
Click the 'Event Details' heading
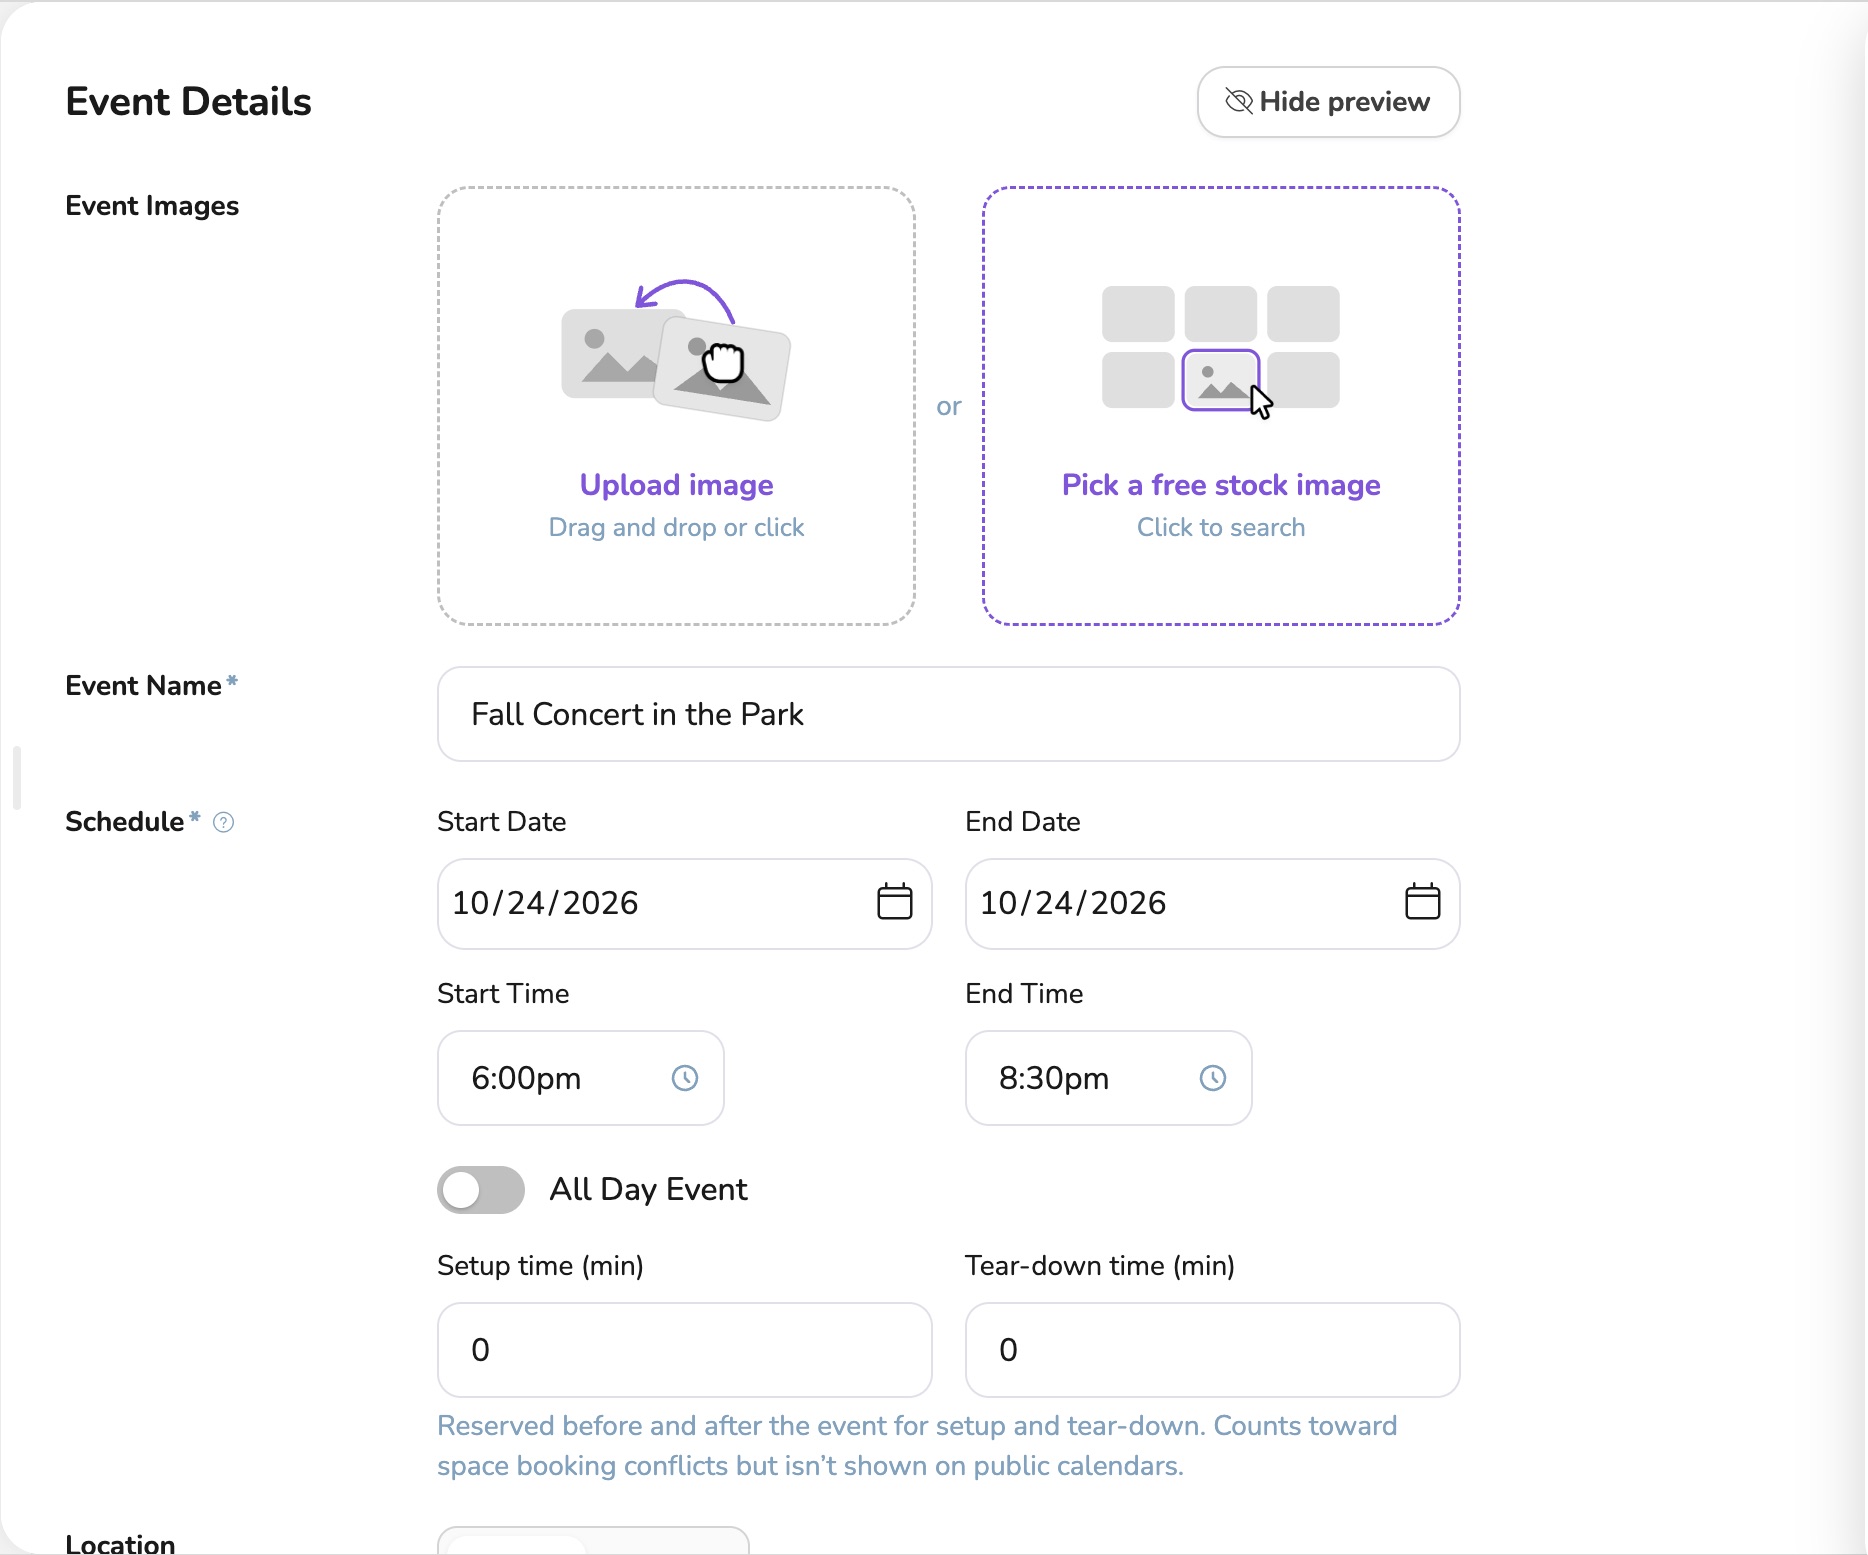[x=188, y=102]
